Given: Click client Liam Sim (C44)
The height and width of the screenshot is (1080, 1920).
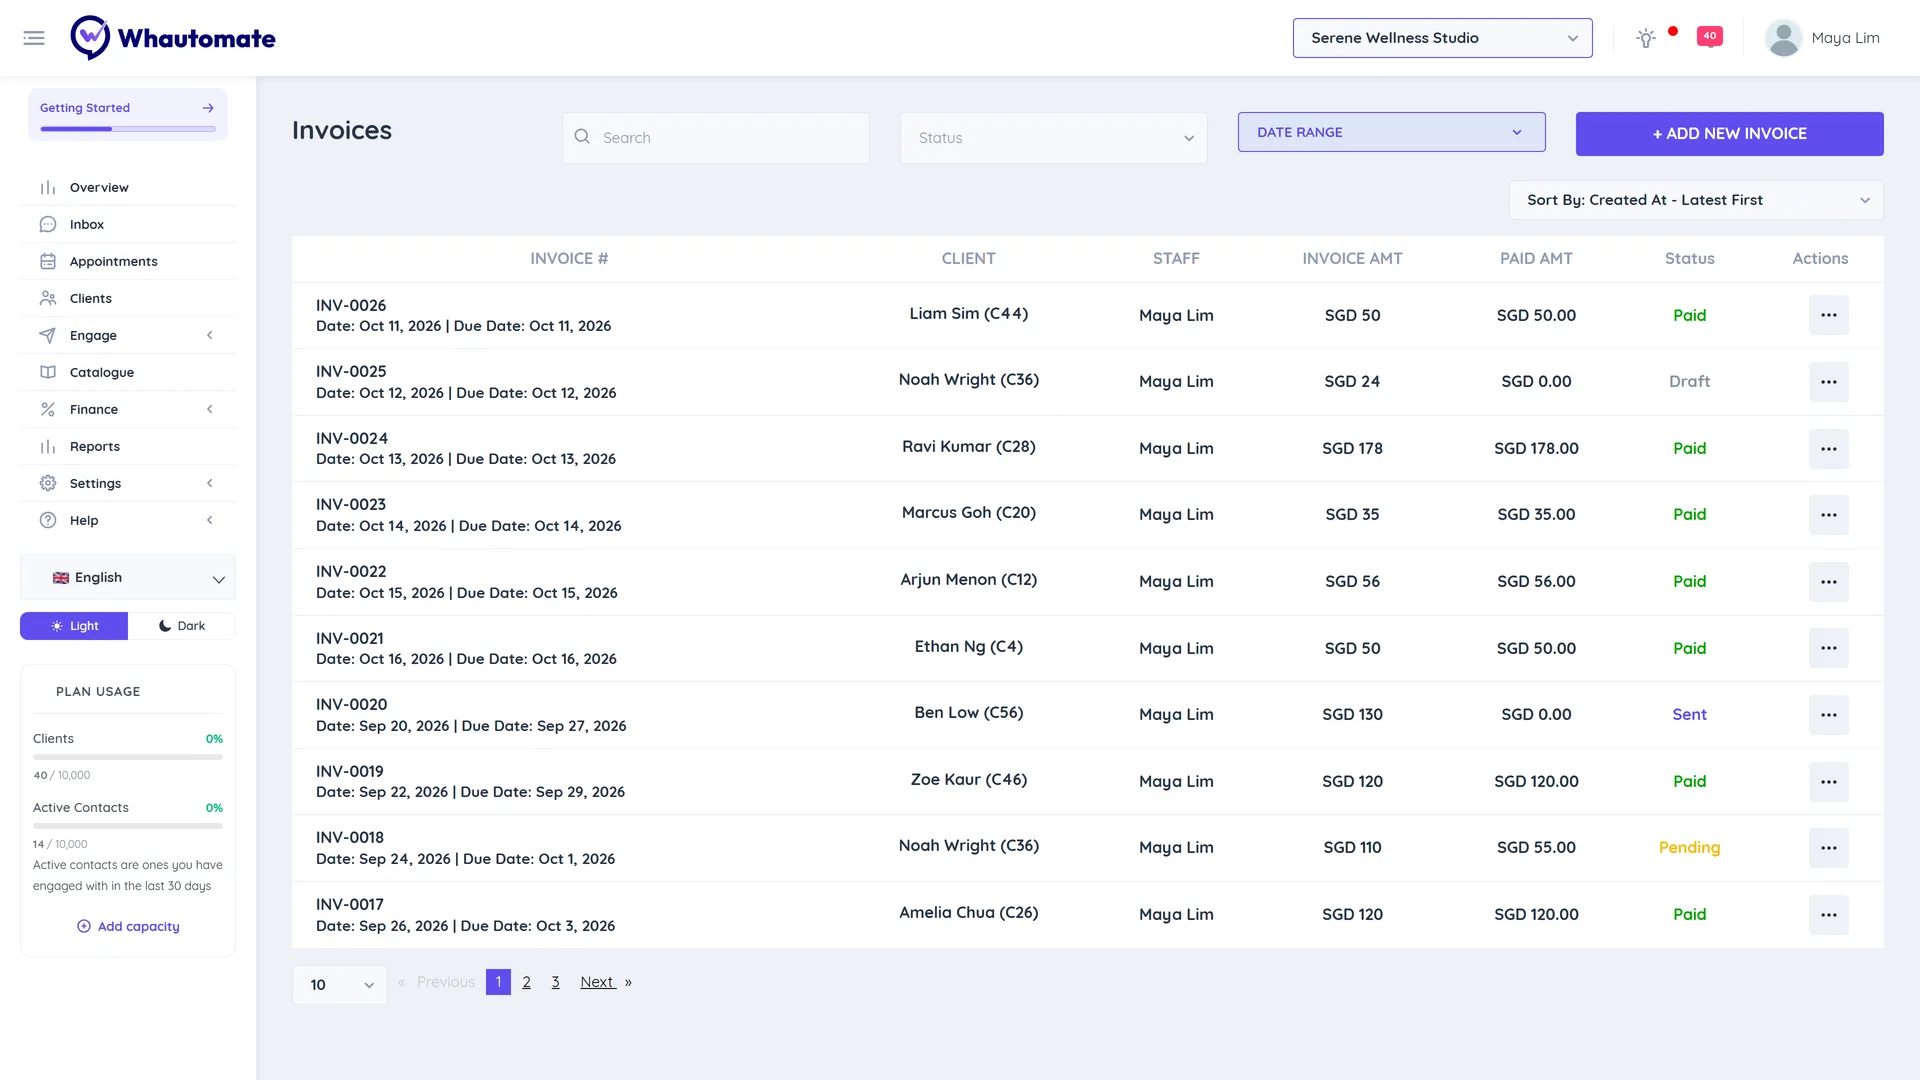Looking at the screenshot, I should [968, 314].
